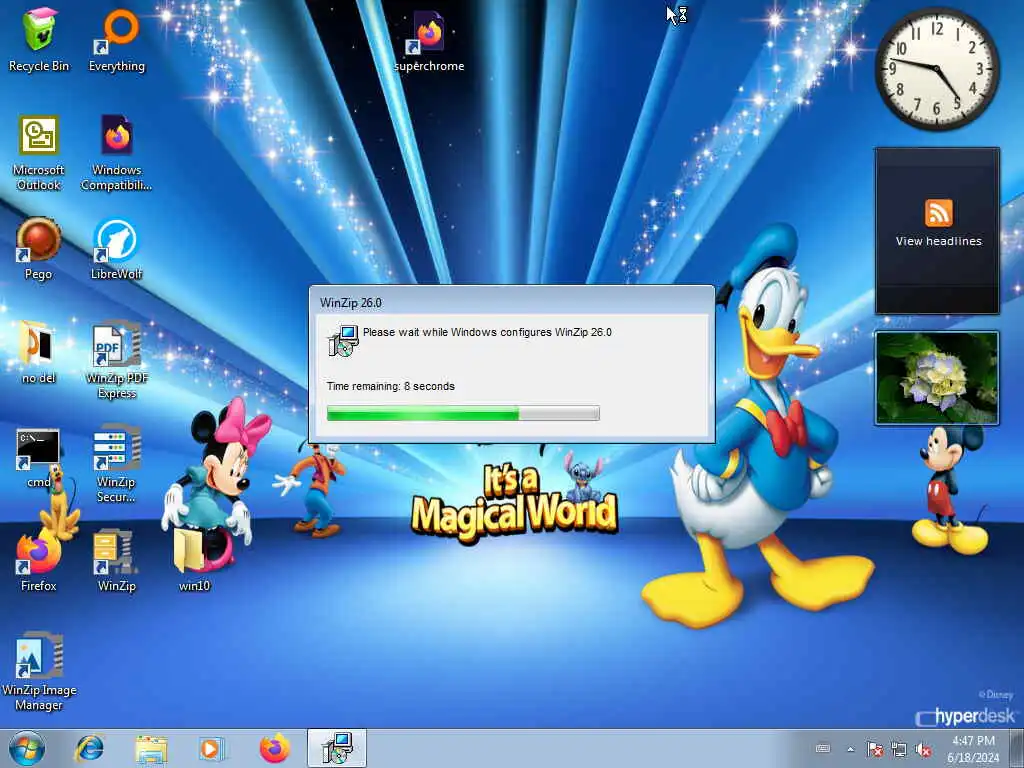Open the superchrome desktop shortcut

point(429,39)
